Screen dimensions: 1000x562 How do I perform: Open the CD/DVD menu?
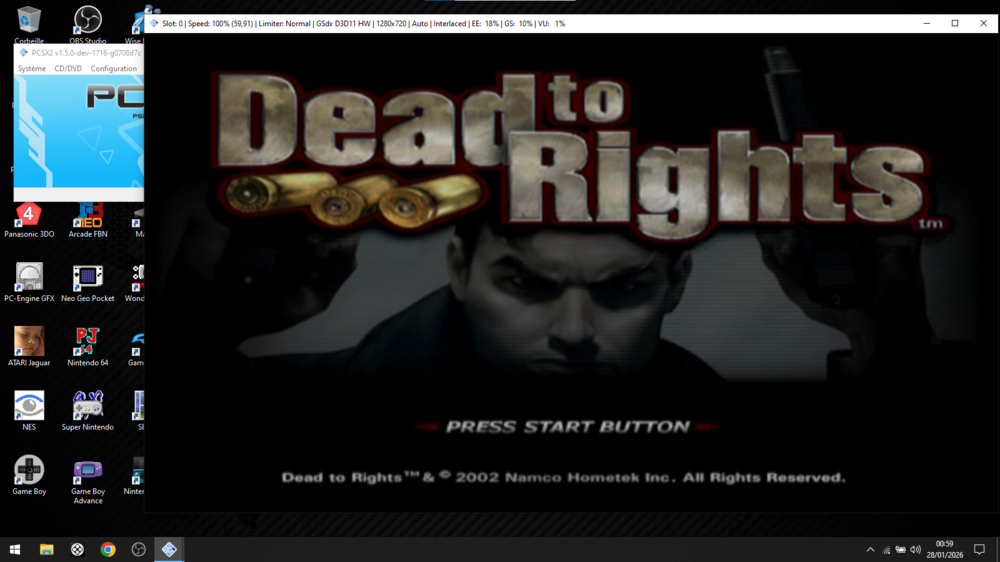pos(68,69)
